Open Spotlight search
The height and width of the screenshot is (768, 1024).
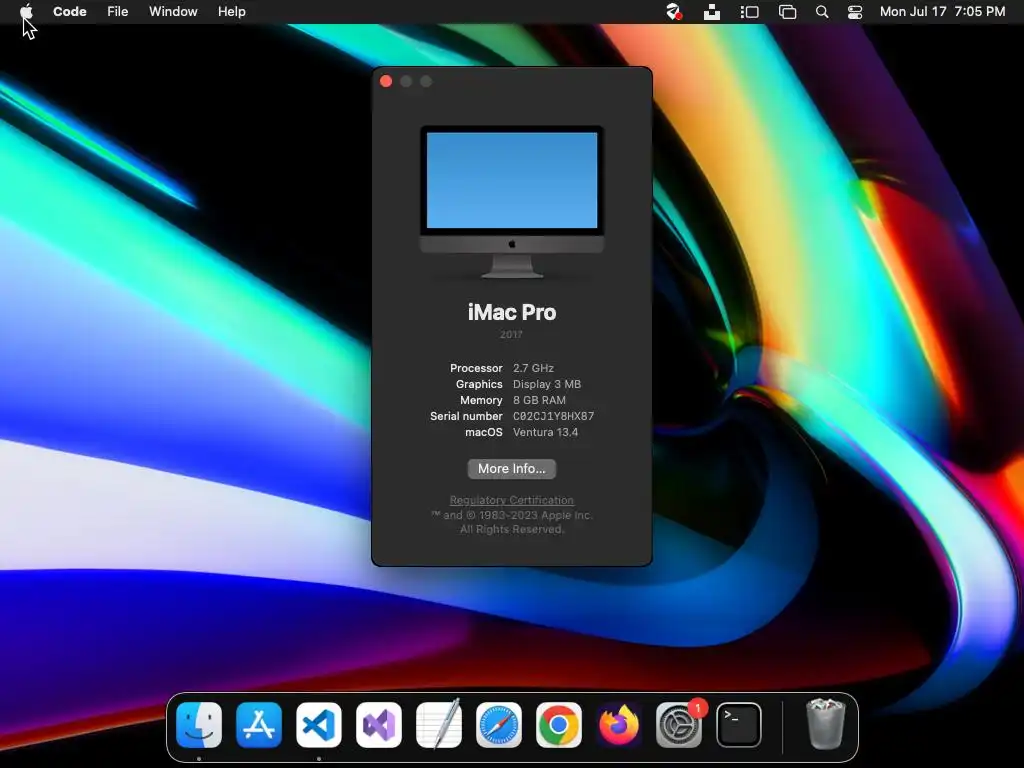click(822, 11)
